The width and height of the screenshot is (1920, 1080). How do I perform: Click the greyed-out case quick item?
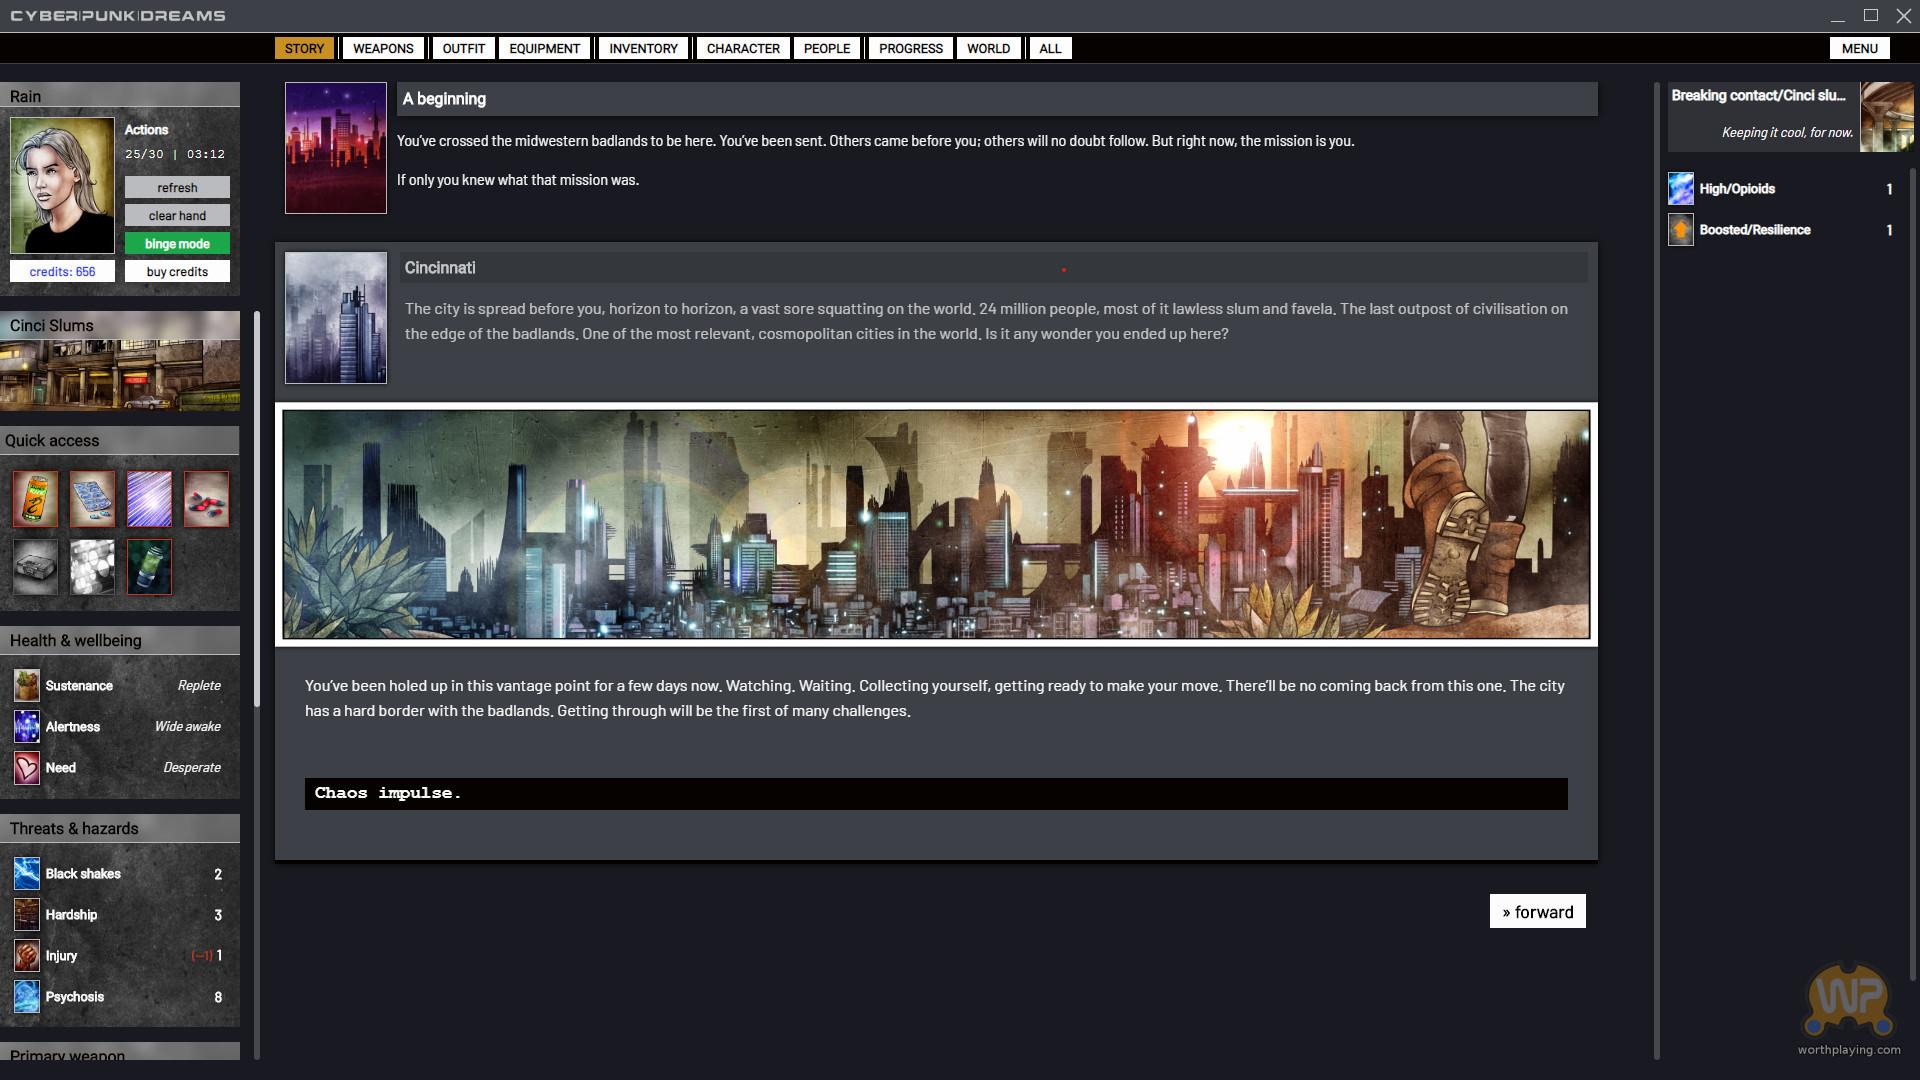click(35, 567)
